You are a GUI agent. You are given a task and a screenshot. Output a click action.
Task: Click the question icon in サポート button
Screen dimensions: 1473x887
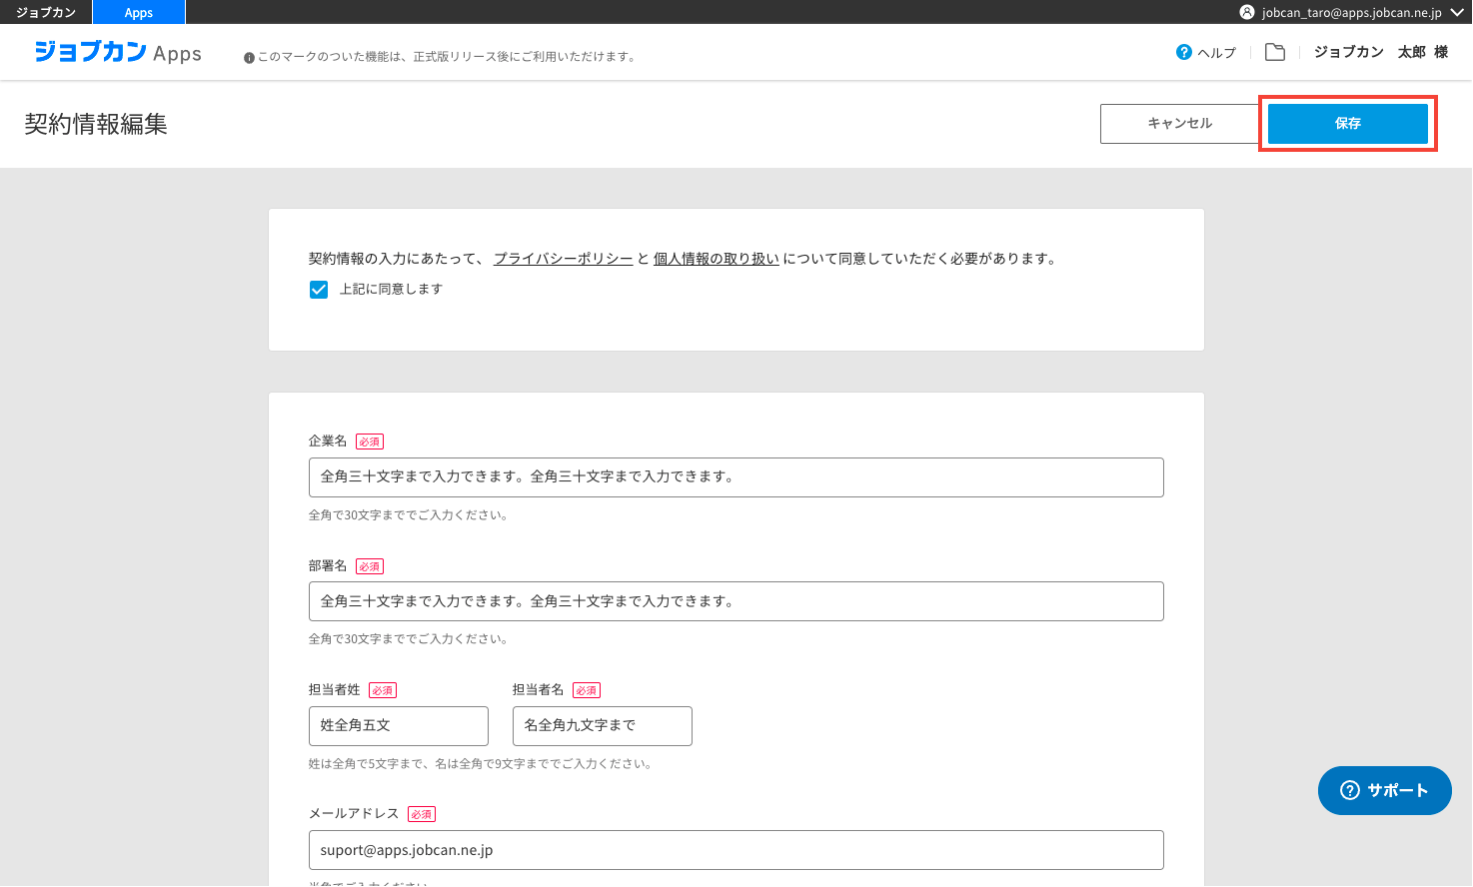point(1350,790)
